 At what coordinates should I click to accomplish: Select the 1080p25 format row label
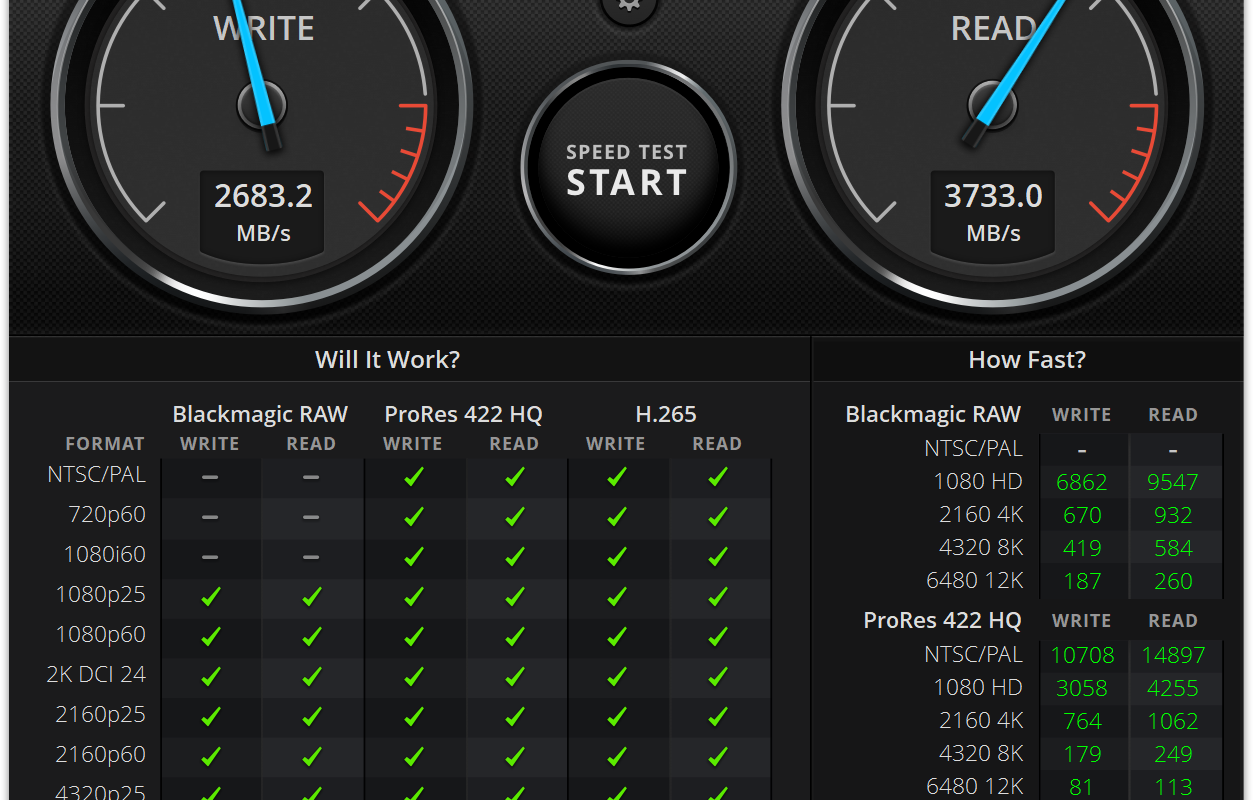click(100, 595)
